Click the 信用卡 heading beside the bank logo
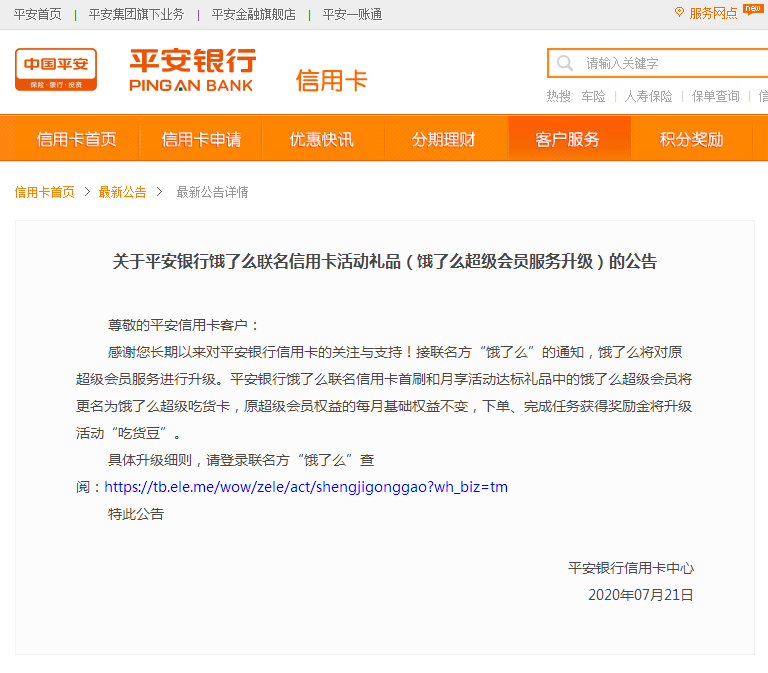Screen dimensions: 768x673 tap(332, 81)
